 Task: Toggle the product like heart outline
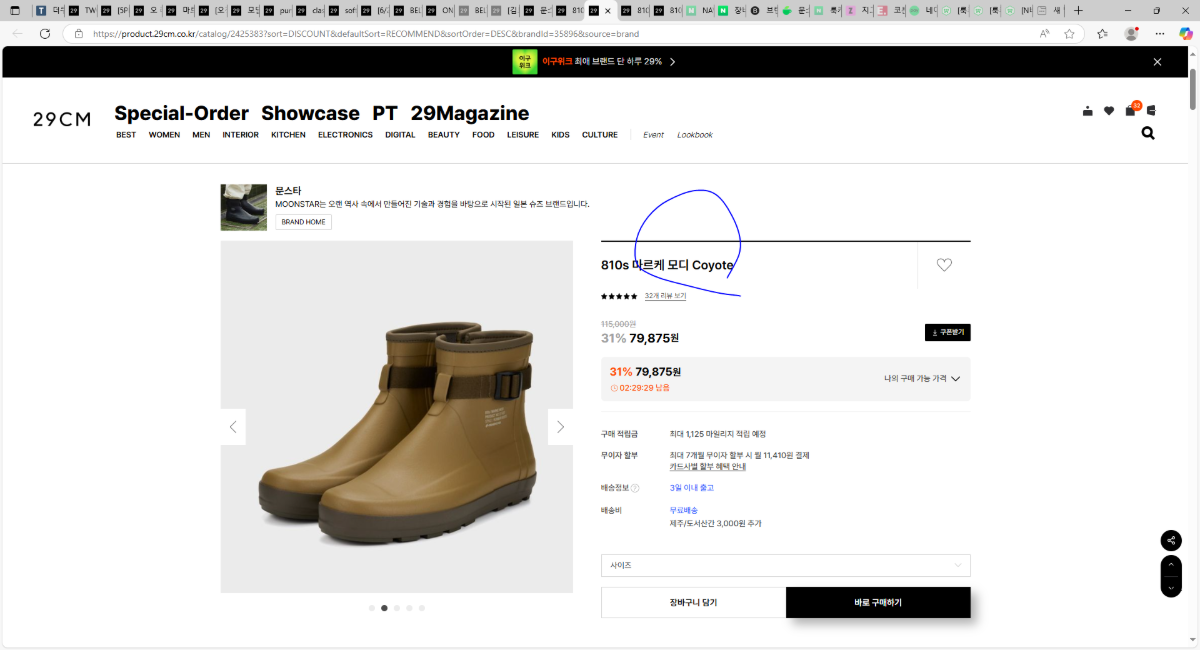pyautogui.click(x=944, y=265)
